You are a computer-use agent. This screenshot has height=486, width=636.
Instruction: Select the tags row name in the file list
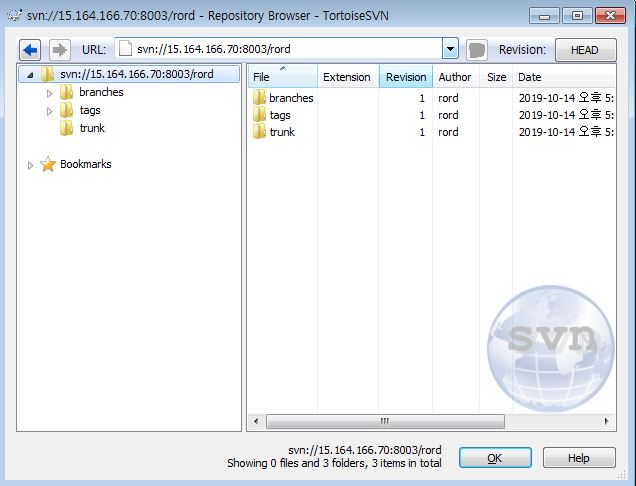pos(280,115)
